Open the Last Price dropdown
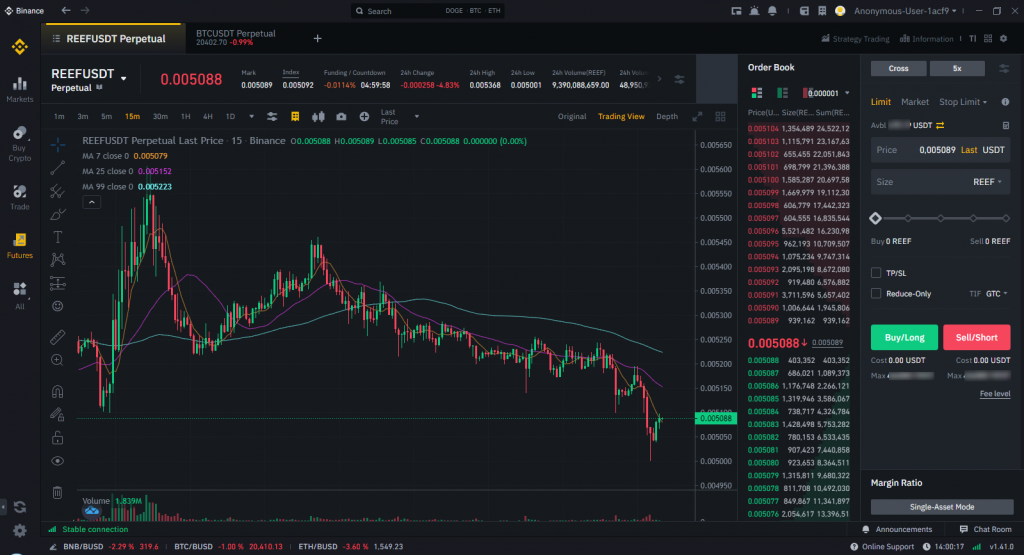This screenshot has width=1024, height=555. point(399,117)
